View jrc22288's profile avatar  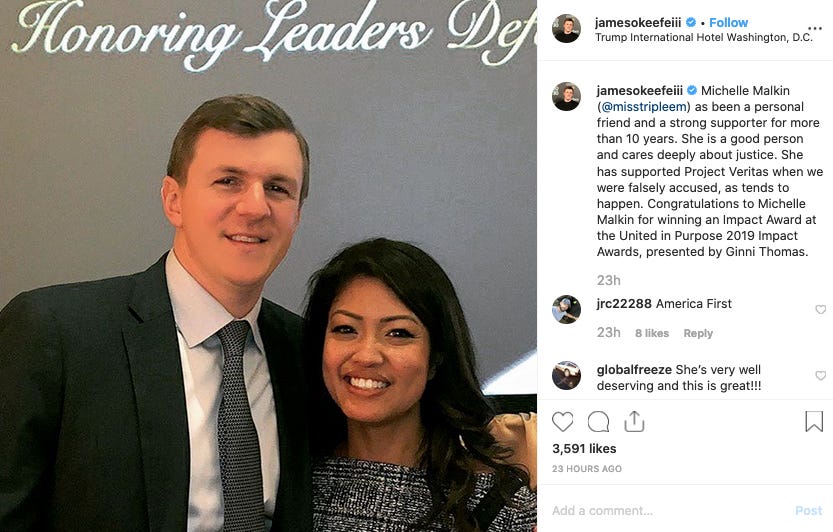pos(566,309)
